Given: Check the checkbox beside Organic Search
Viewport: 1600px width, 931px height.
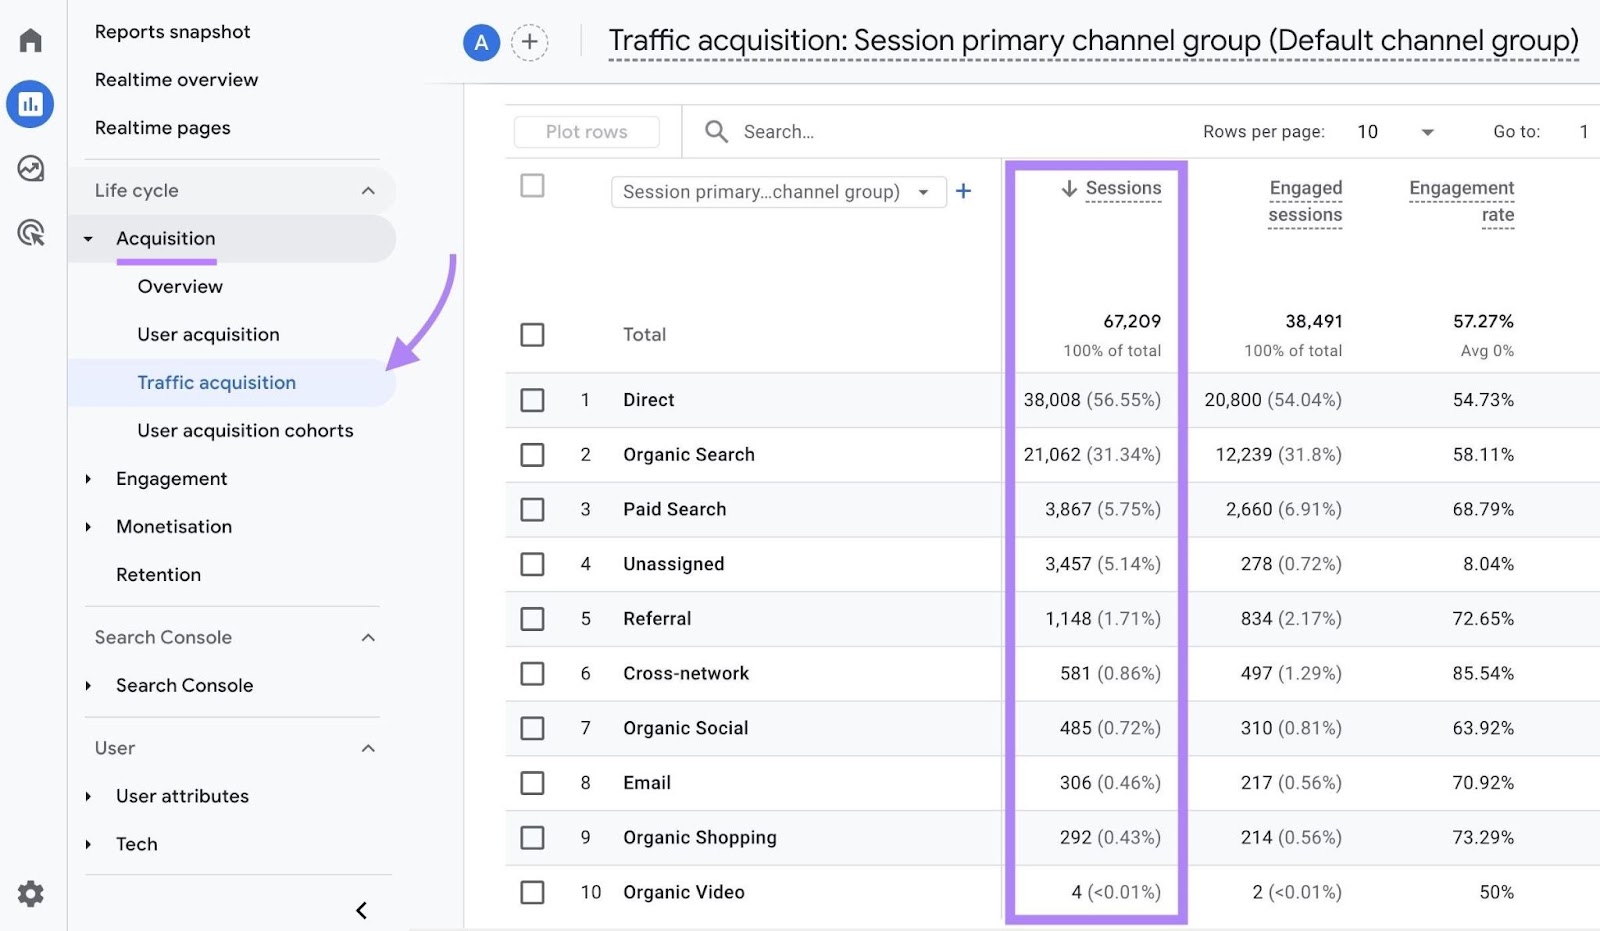Looking at the screenshot, I should pyautogui.click(x=532, y=454).
